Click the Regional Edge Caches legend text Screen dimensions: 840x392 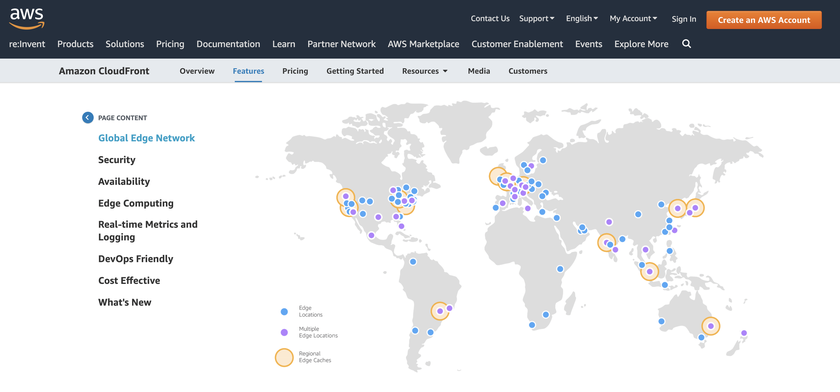(315, 357)
